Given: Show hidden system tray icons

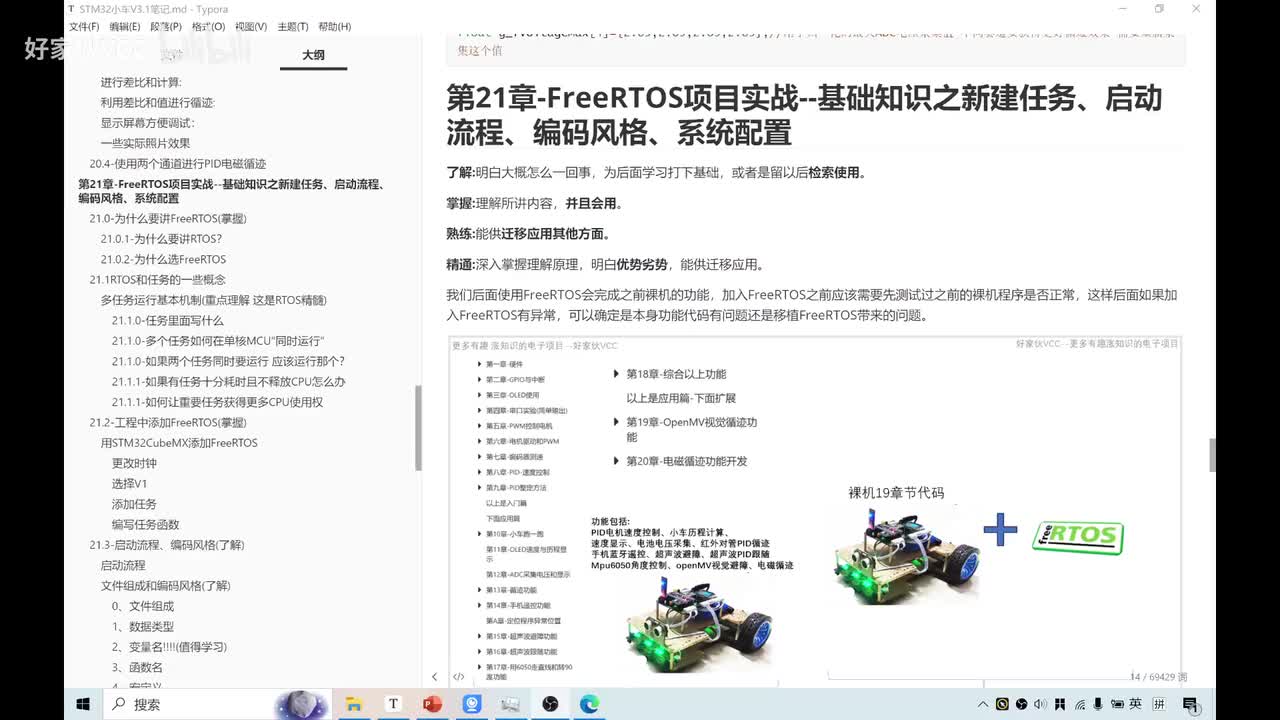Looking at the screenshot, I should tap(984, 704).
